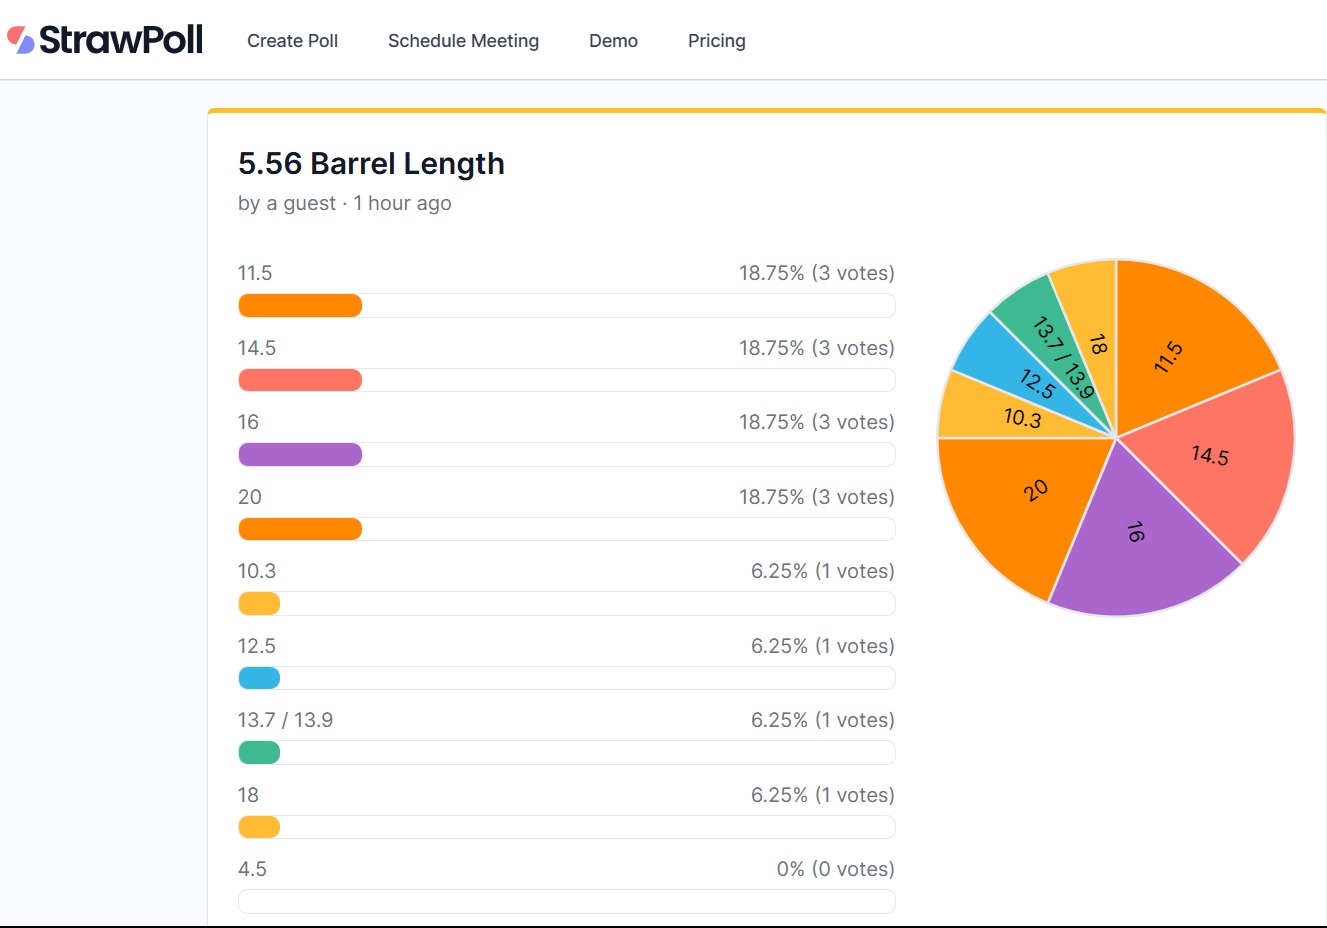The image size is (1327, 928).
Task: Click the StrawPoll logo
Action: pos(105,40)
